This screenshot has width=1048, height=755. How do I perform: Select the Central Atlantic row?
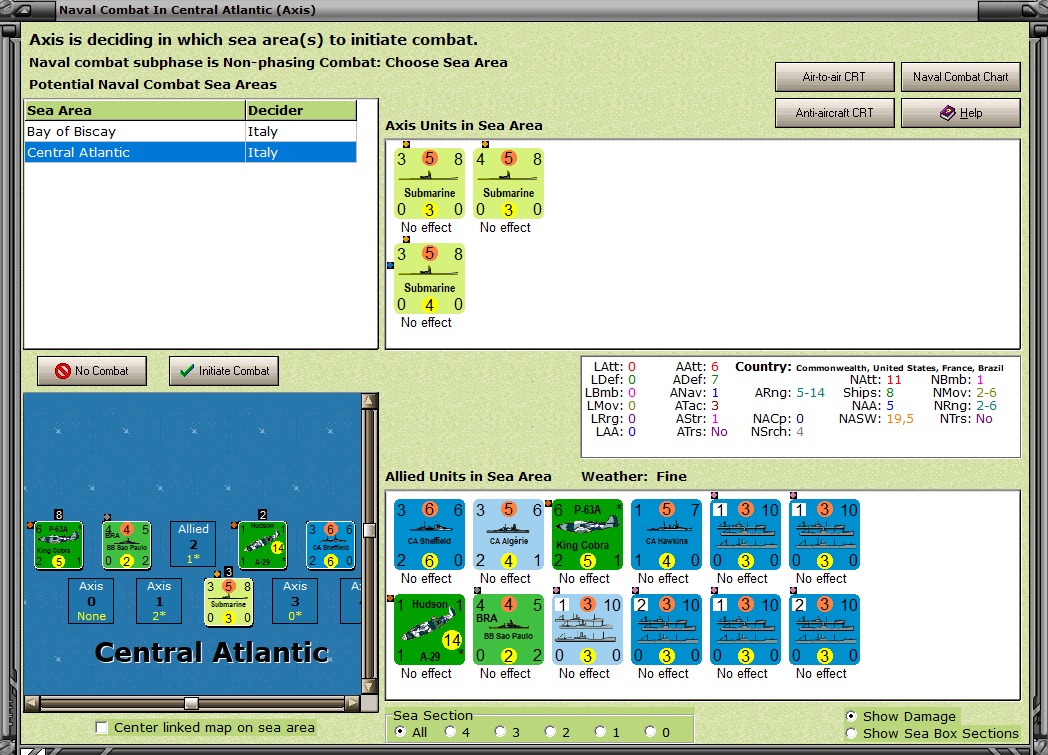[x=190, y=152]
